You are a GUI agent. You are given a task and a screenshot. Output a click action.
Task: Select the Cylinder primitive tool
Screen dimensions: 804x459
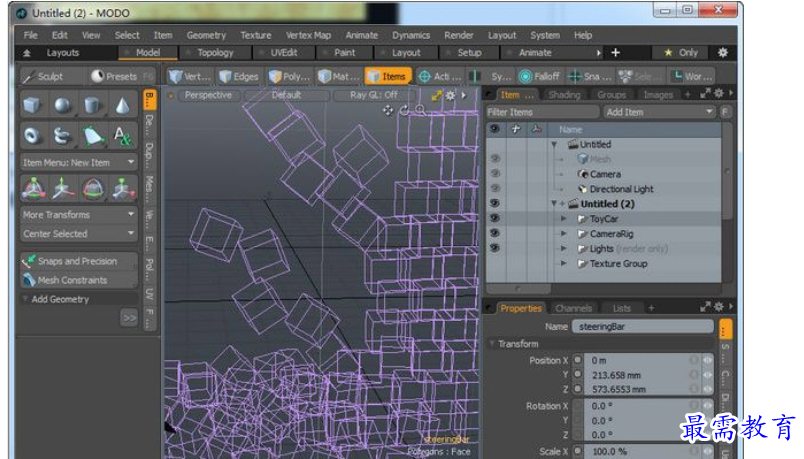pos(92,106)
